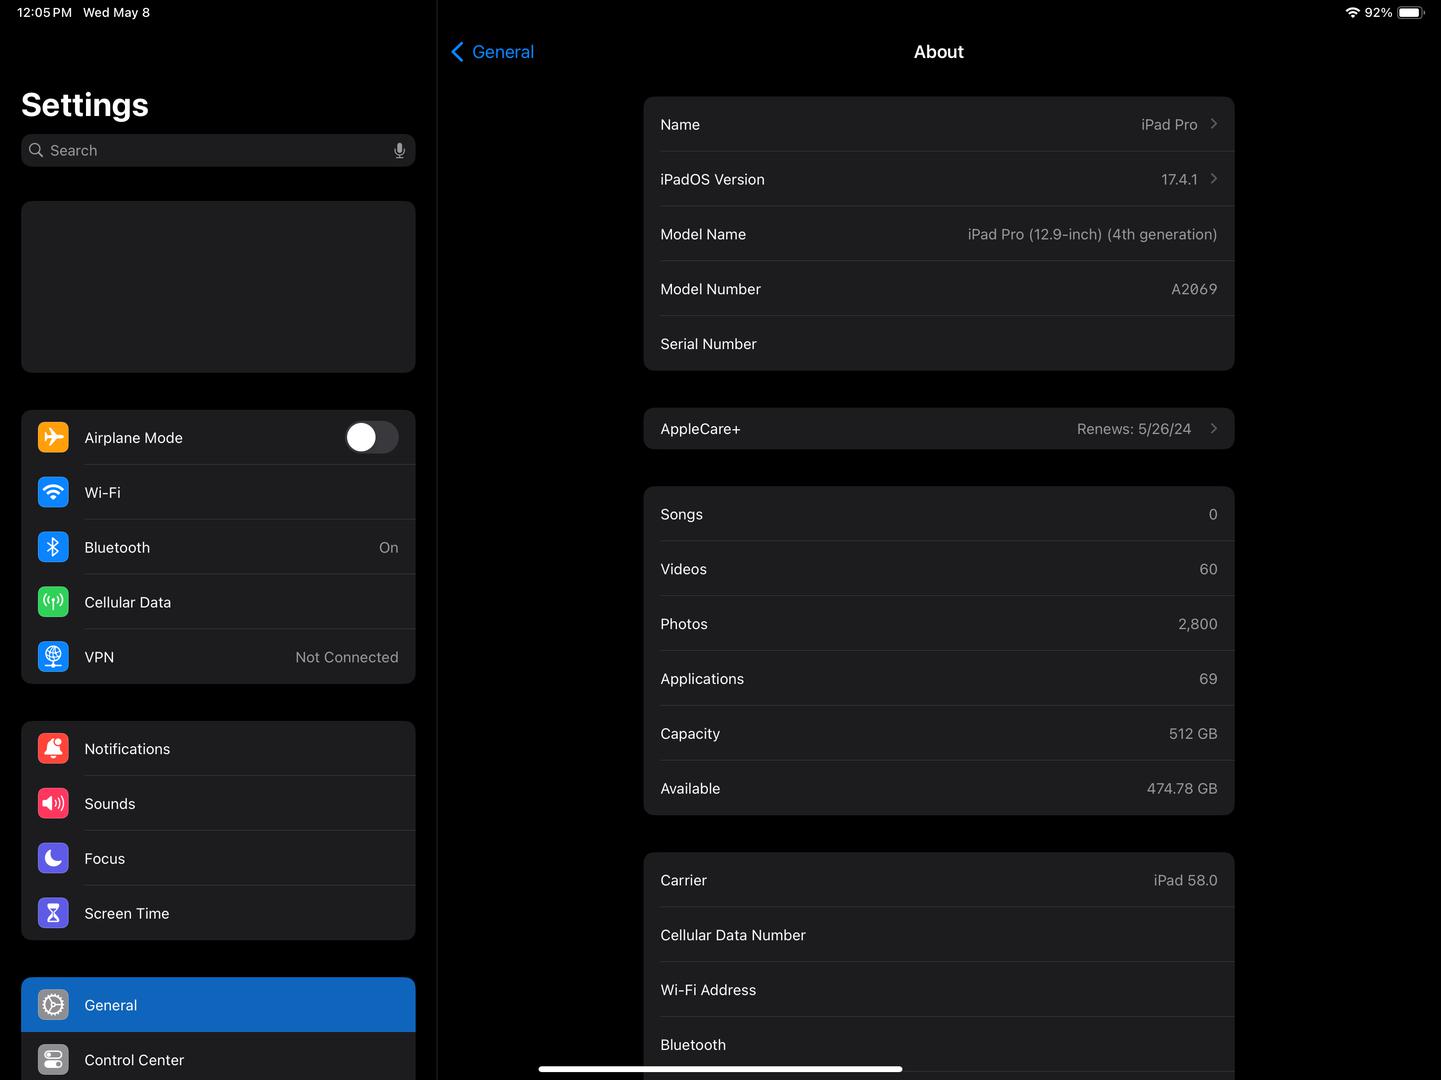The height and width of the screenshot is (1080, 1441).
Task: Open Cellular Data settings
Action: tap(218, 602)
